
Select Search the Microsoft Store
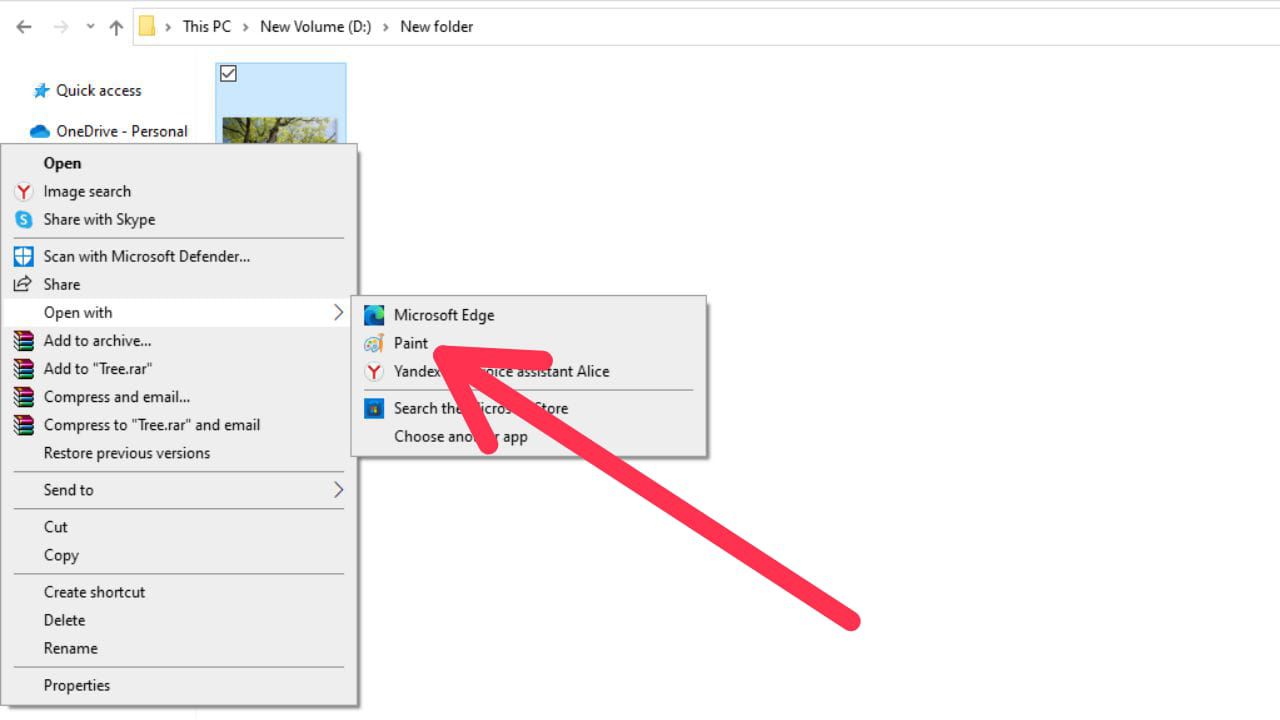click(529, 407)
